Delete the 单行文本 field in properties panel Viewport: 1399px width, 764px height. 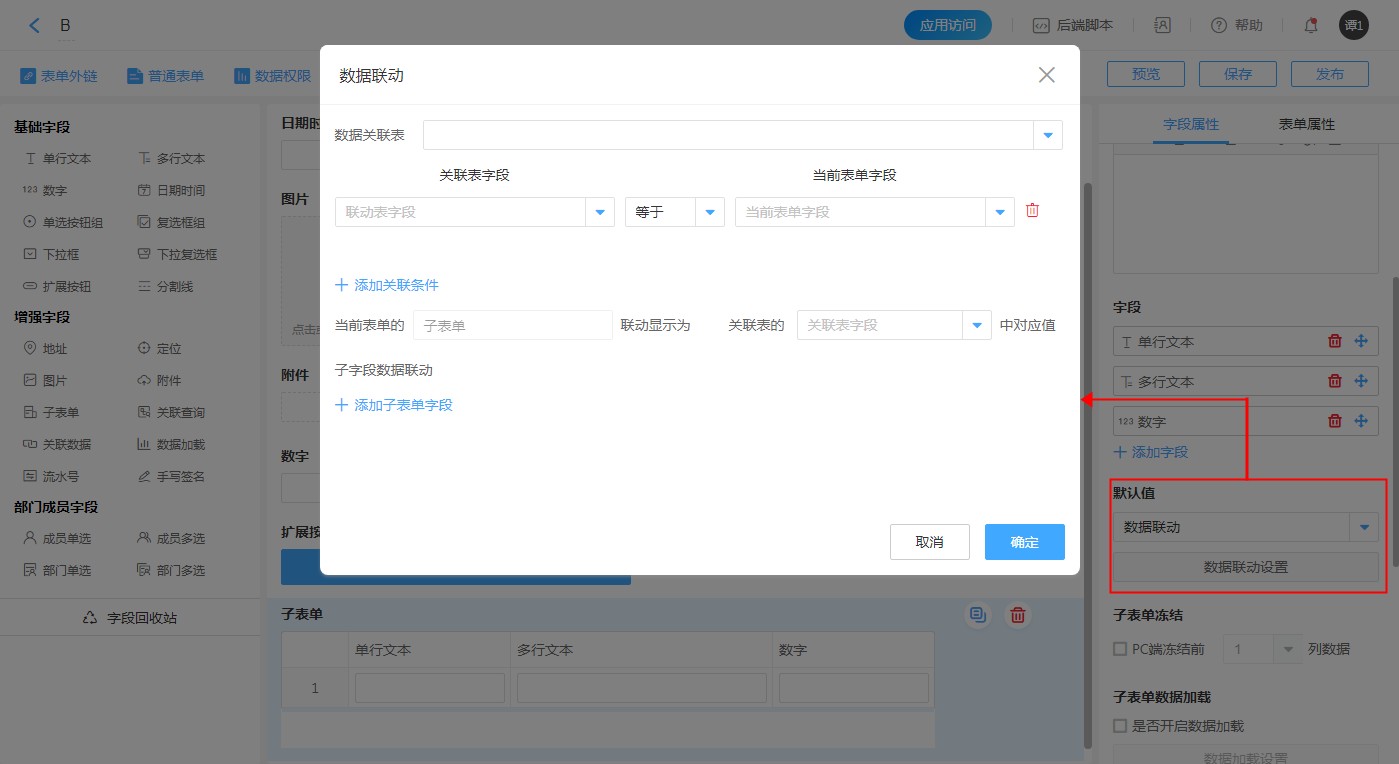(1334, 341)
